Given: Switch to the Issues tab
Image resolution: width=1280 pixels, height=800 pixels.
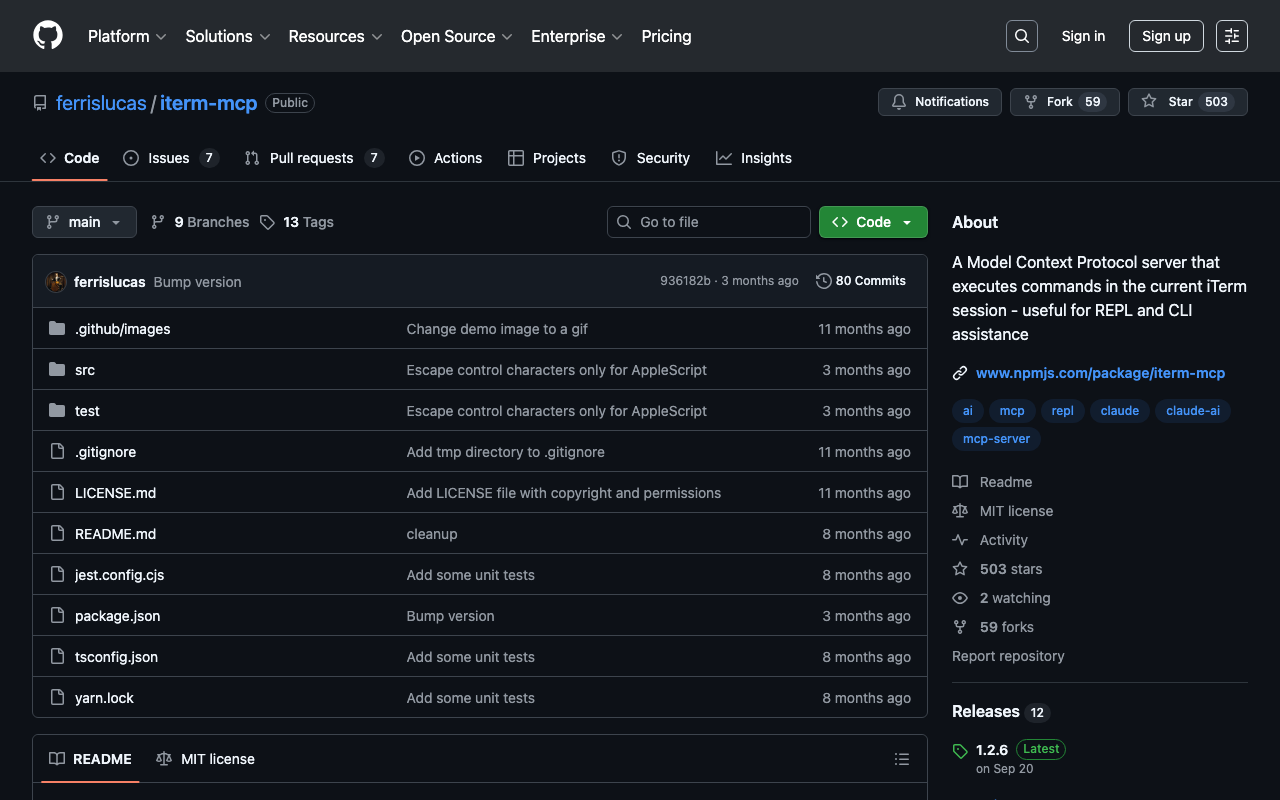Looking at the screenshot, I should tap(169, 158).
